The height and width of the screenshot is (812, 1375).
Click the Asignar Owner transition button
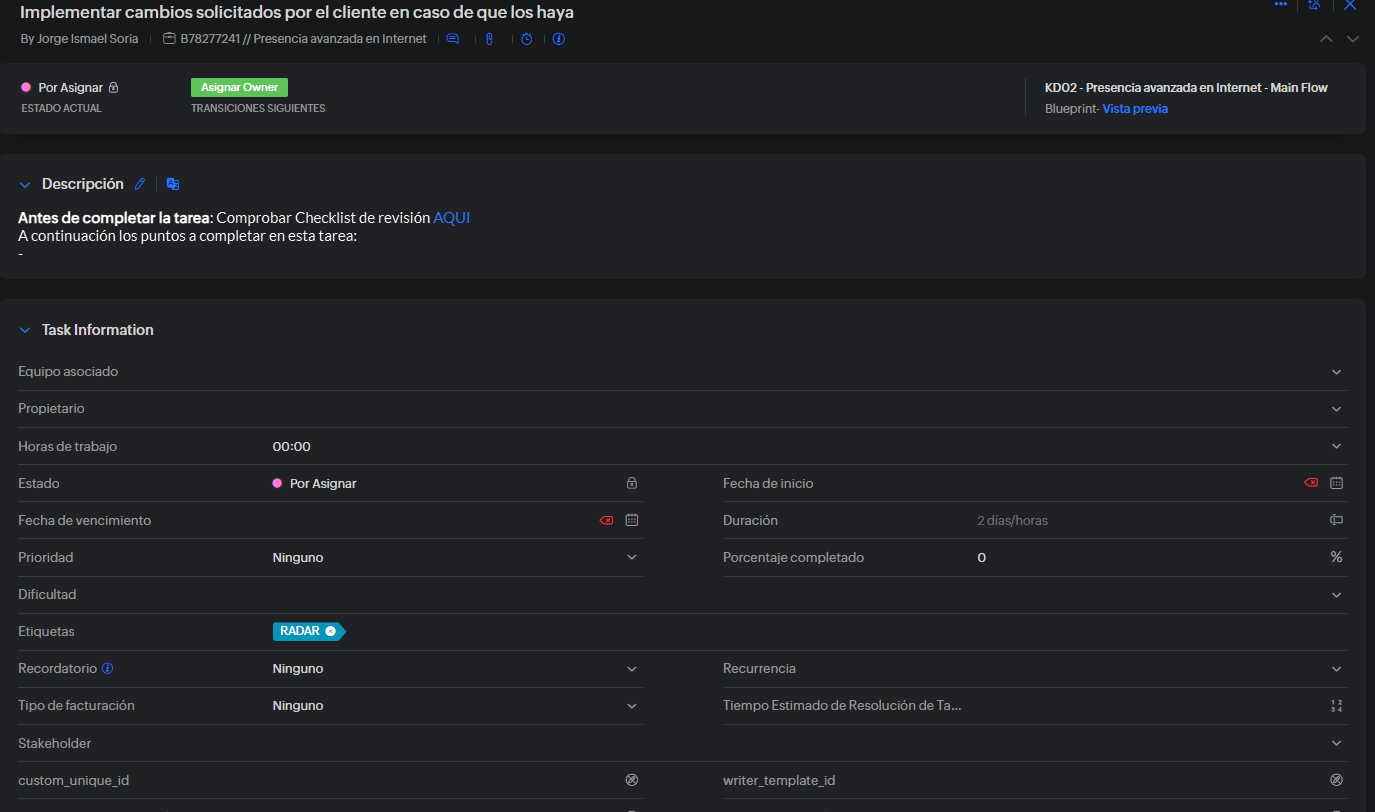(x=239, y=87)
